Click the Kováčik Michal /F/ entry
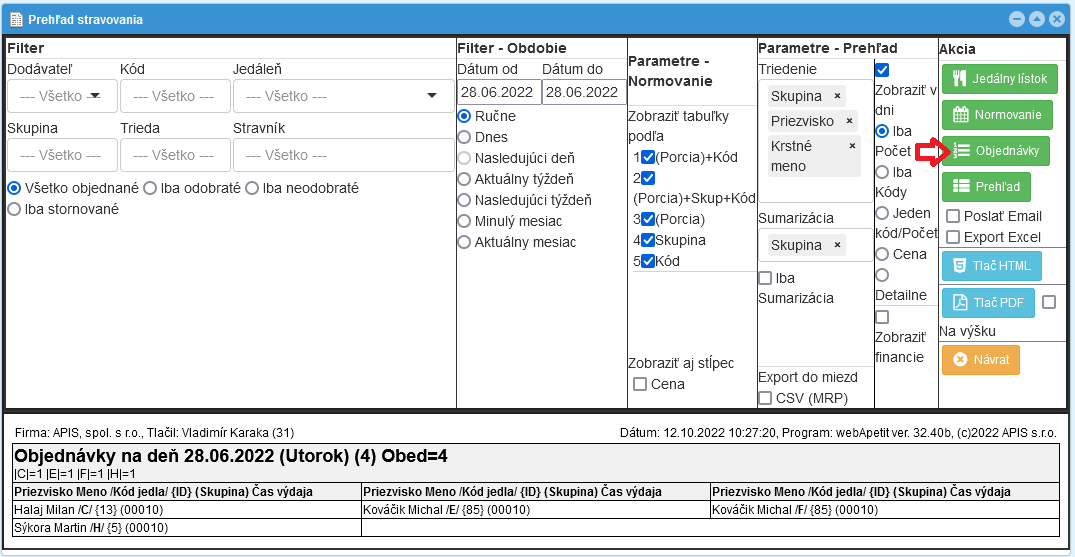Screen dimensions: 1075x557 tap(795, 510)
